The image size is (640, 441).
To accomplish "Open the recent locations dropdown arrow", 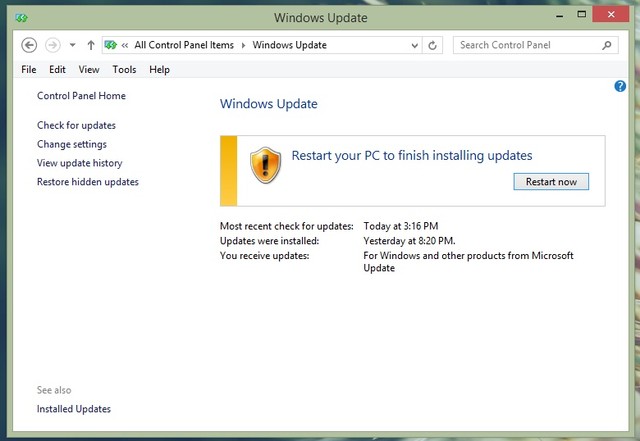I will [x=73, y=45].
